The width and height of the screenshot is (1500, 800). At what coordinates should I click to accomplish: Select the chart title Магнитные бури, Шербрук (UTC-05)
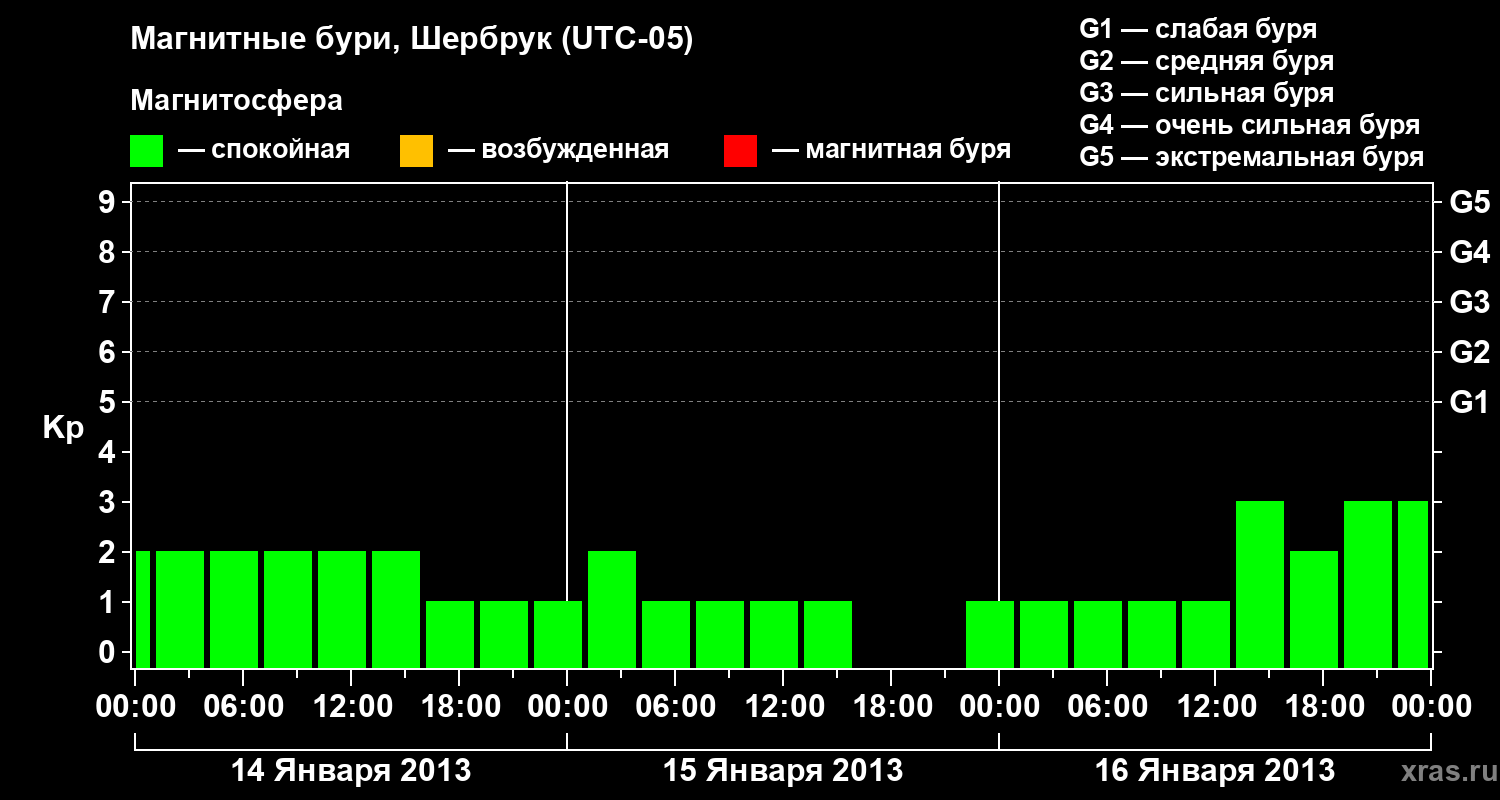[412, 41]
